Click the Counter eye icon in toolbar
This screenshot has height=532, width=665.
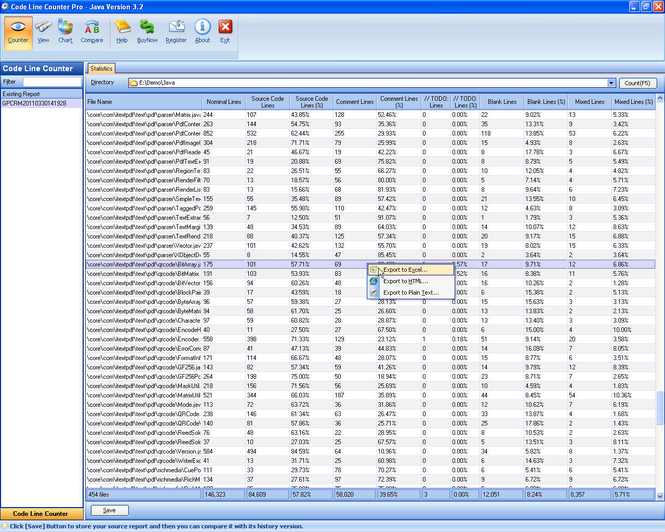point(17,31)
